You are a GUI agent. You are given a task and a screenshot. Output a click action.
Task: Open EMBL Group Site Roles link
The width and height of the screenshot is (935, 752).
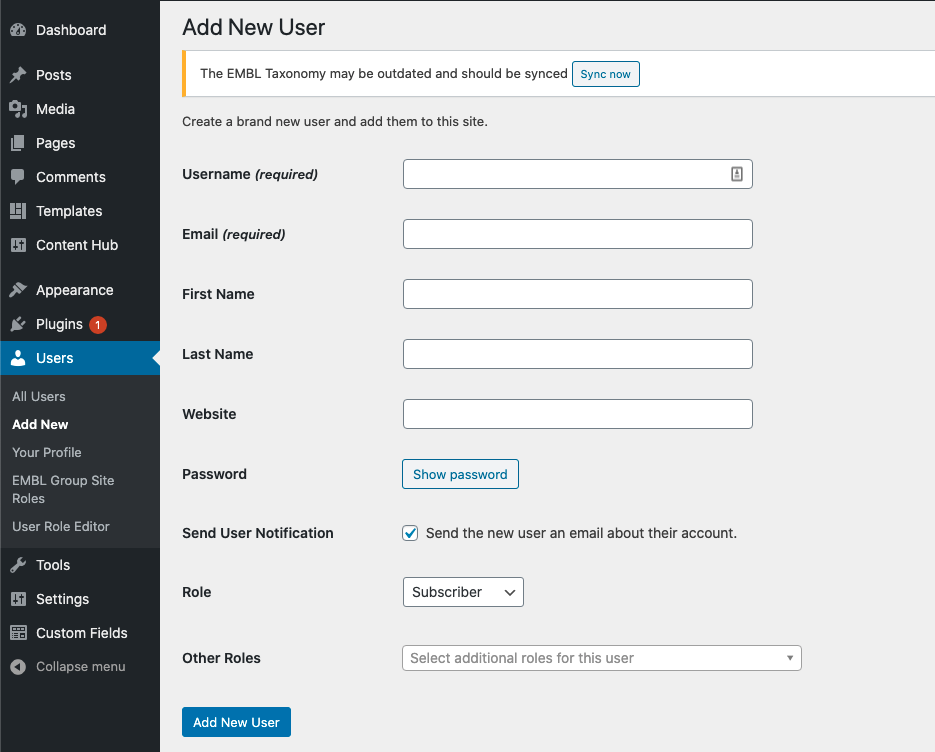63,489
